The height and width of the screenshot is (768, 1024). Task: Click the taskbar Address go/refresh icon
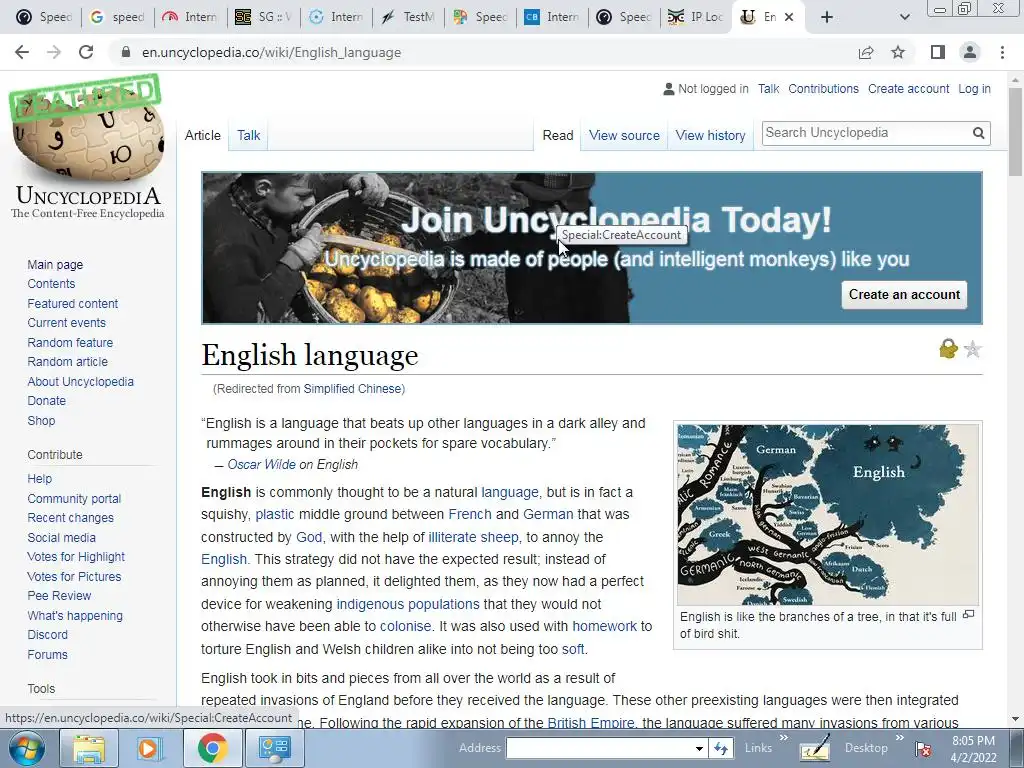[x=721, y=748]
